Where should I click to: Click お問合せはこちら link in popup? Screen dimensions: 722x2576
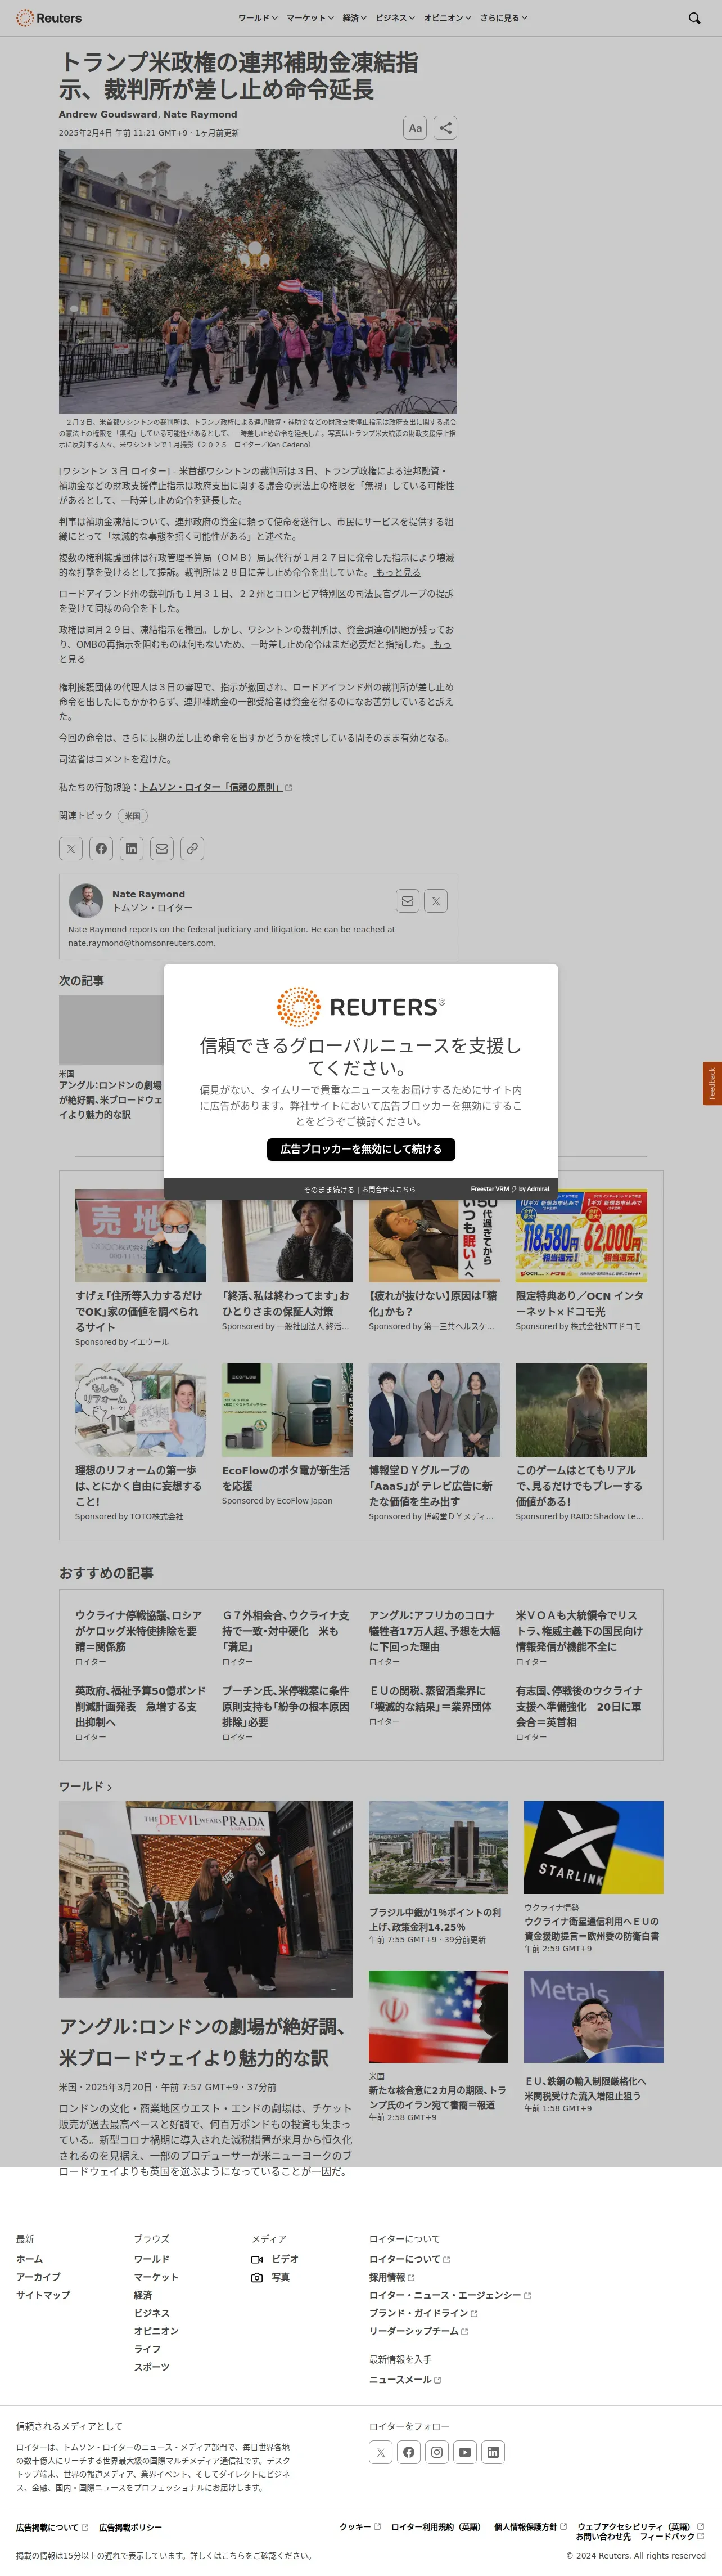click(x=388, y=1189)
